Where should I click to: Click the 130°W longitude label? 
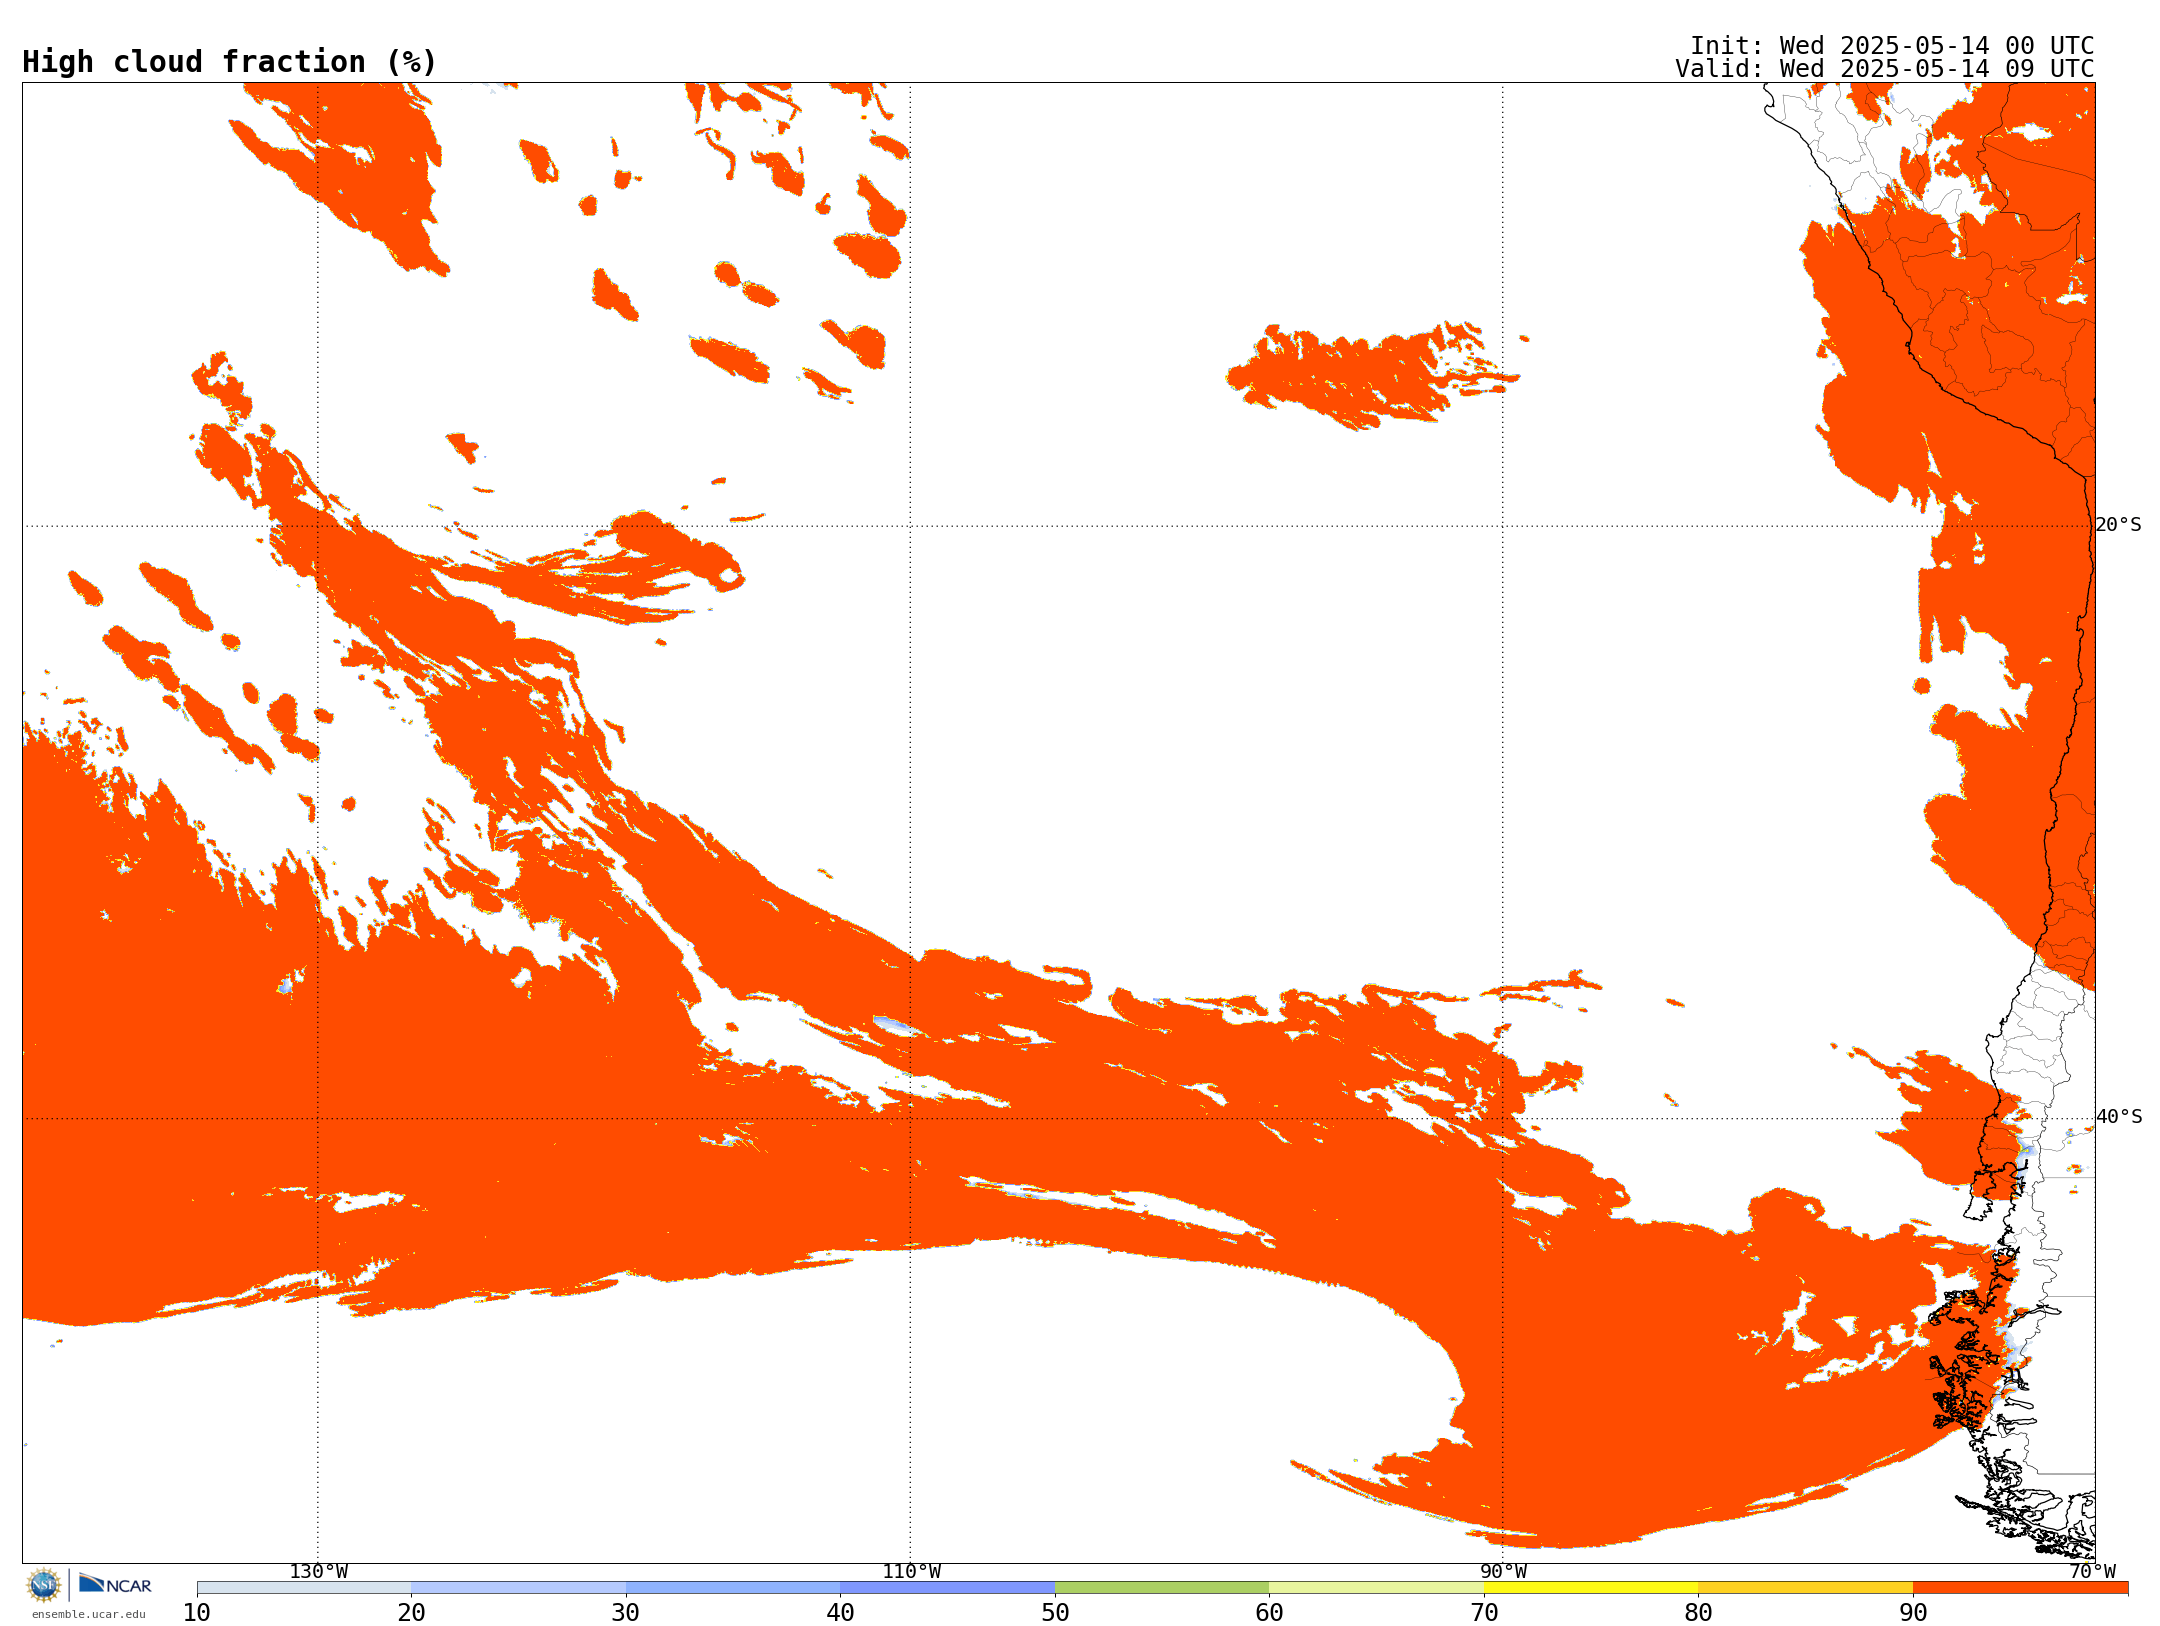[x=319, y=1572]
